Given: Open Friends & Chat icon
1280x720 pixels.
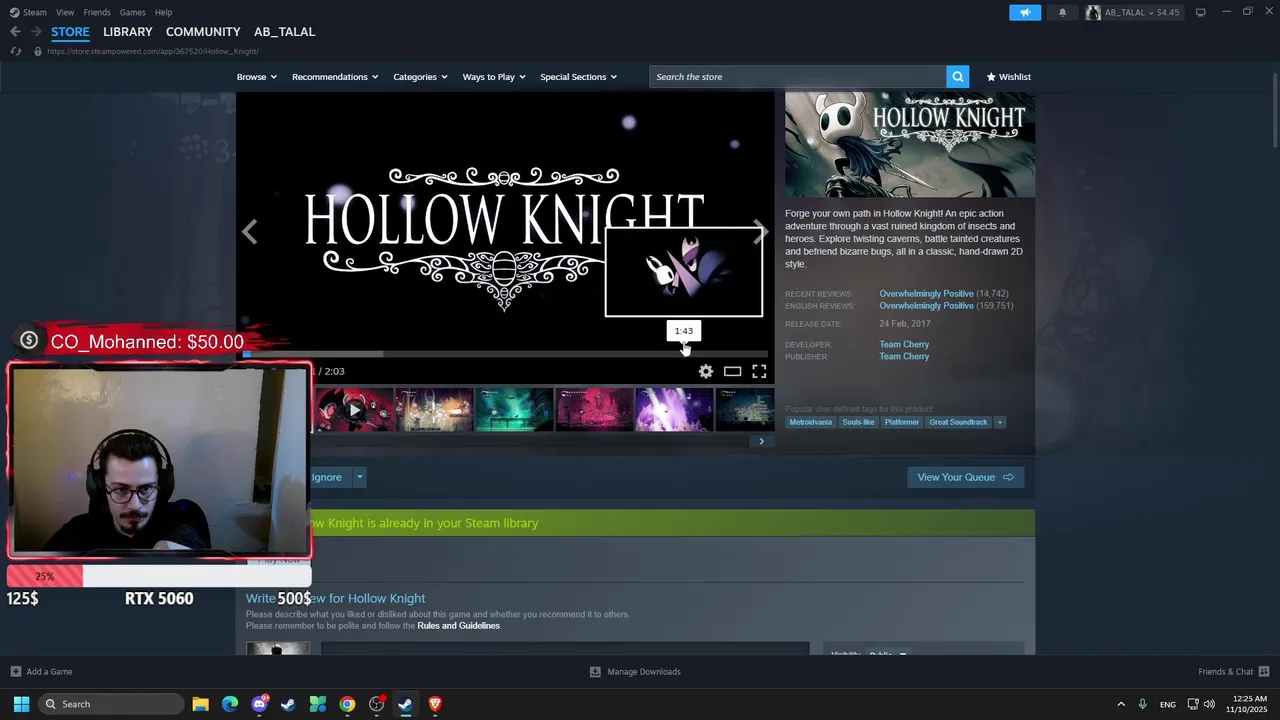Looking at the screenshot, I should 1263,672.
